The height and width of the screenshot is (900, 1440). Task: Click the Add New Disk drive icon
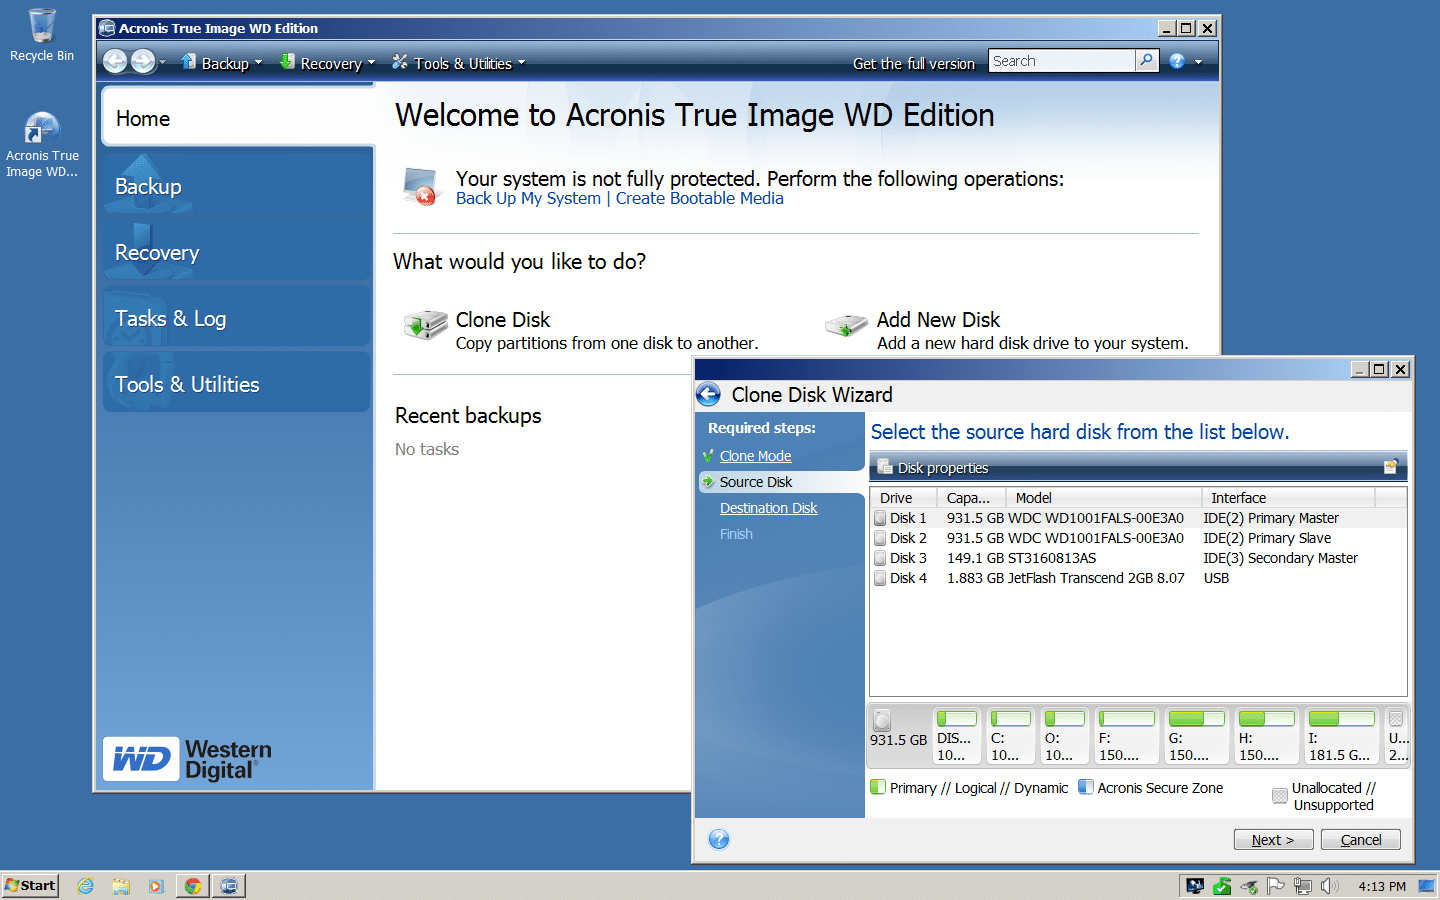(846, 324)
